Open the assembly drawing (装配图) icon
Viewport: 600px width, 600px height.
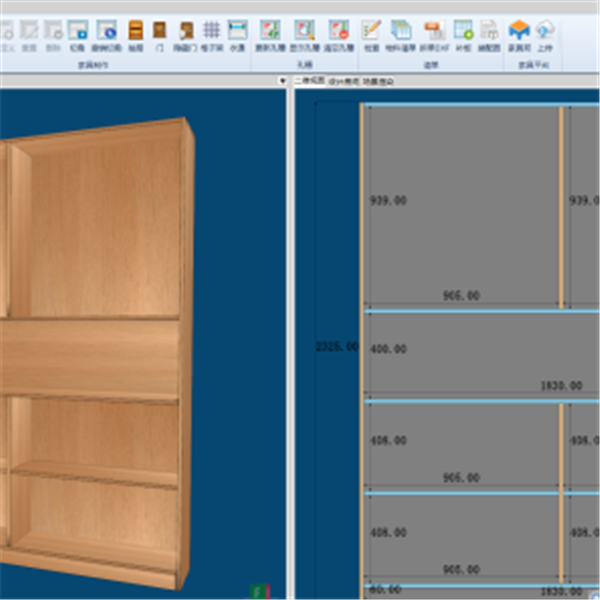[x=489, y=32]
